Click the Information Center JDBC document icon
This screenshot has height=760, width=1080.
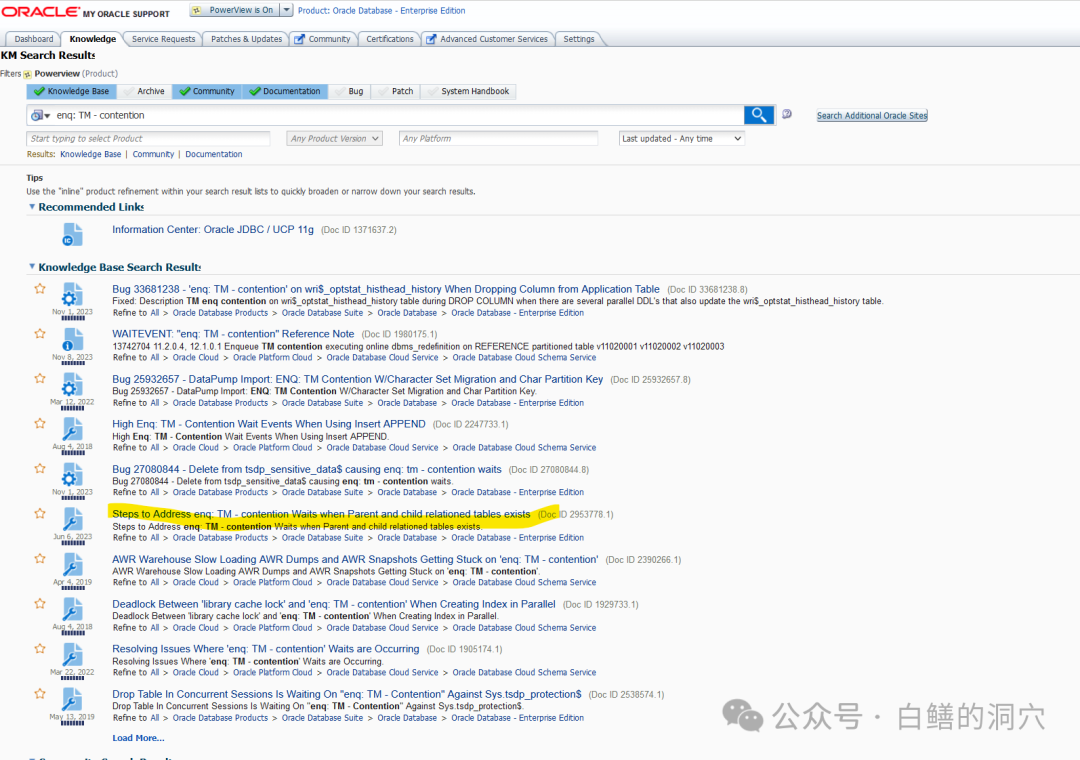pyautogui.click(x=72, y=234)
